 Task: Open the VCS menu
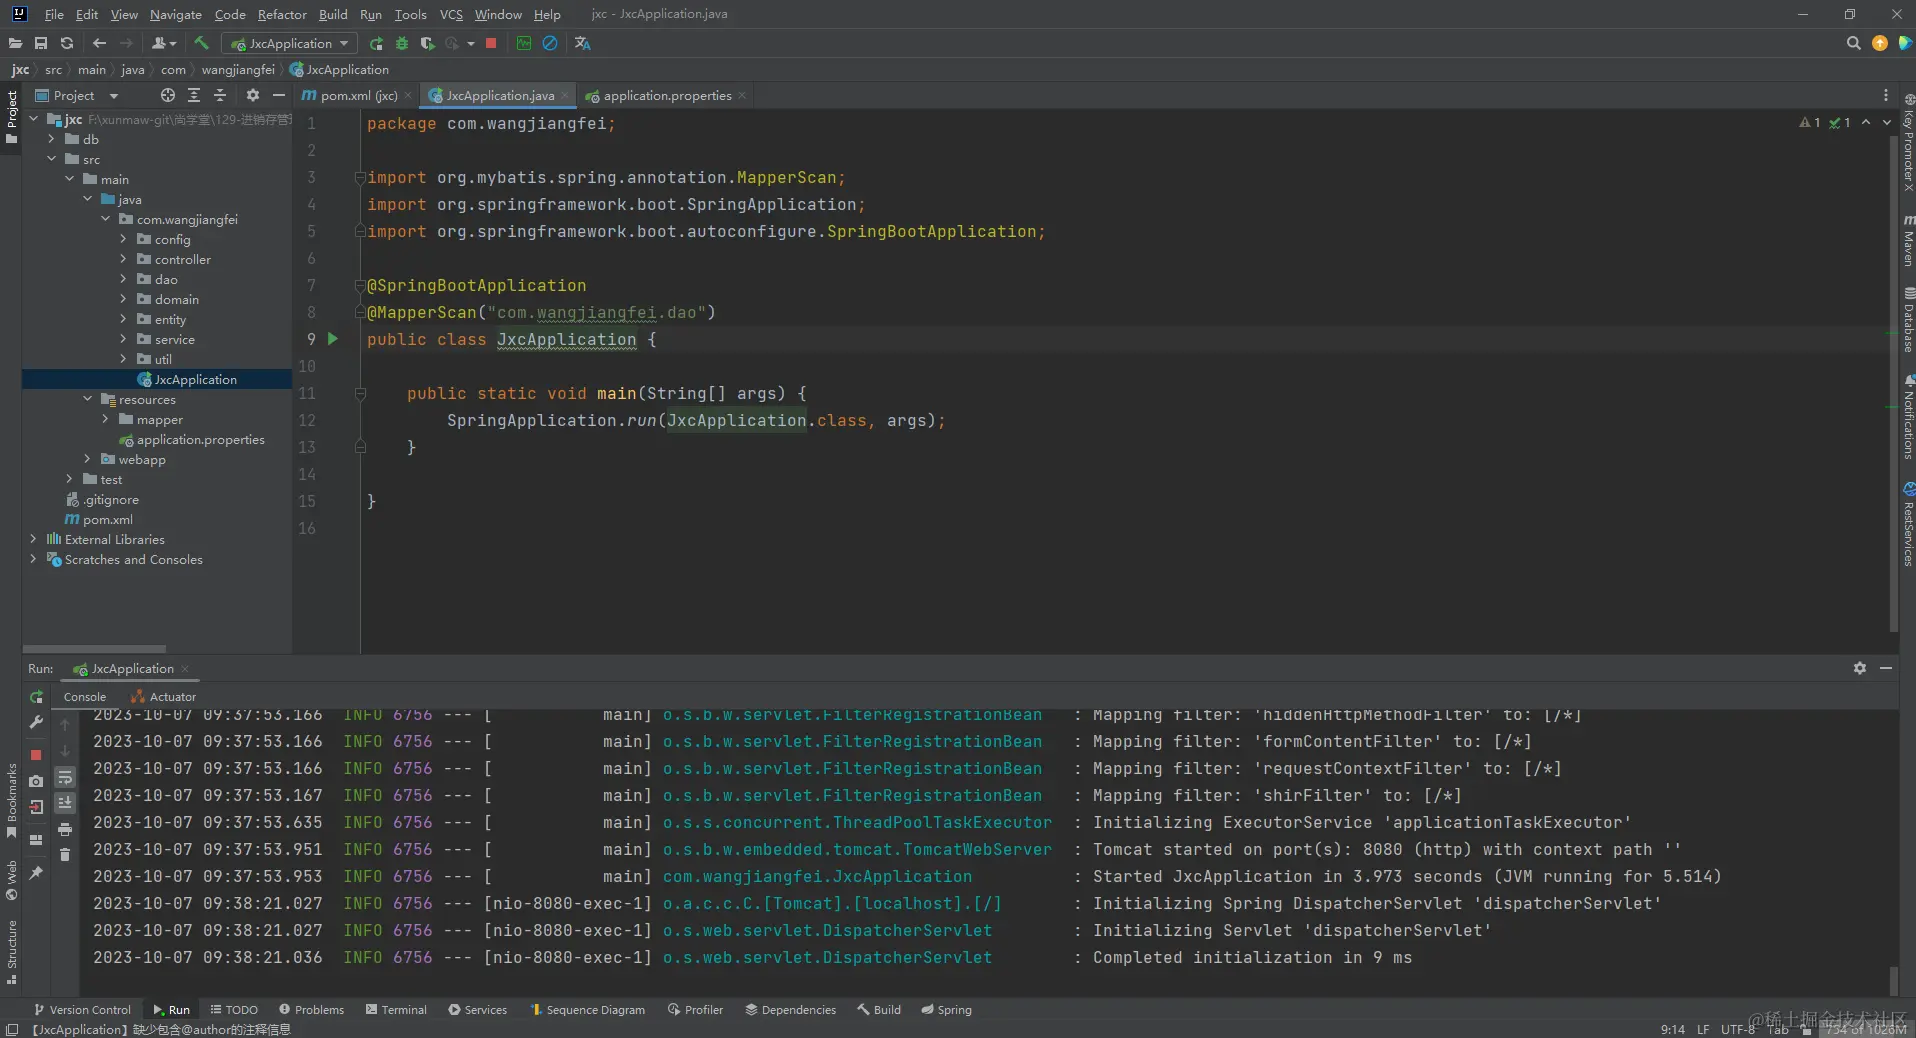(451, 14)
